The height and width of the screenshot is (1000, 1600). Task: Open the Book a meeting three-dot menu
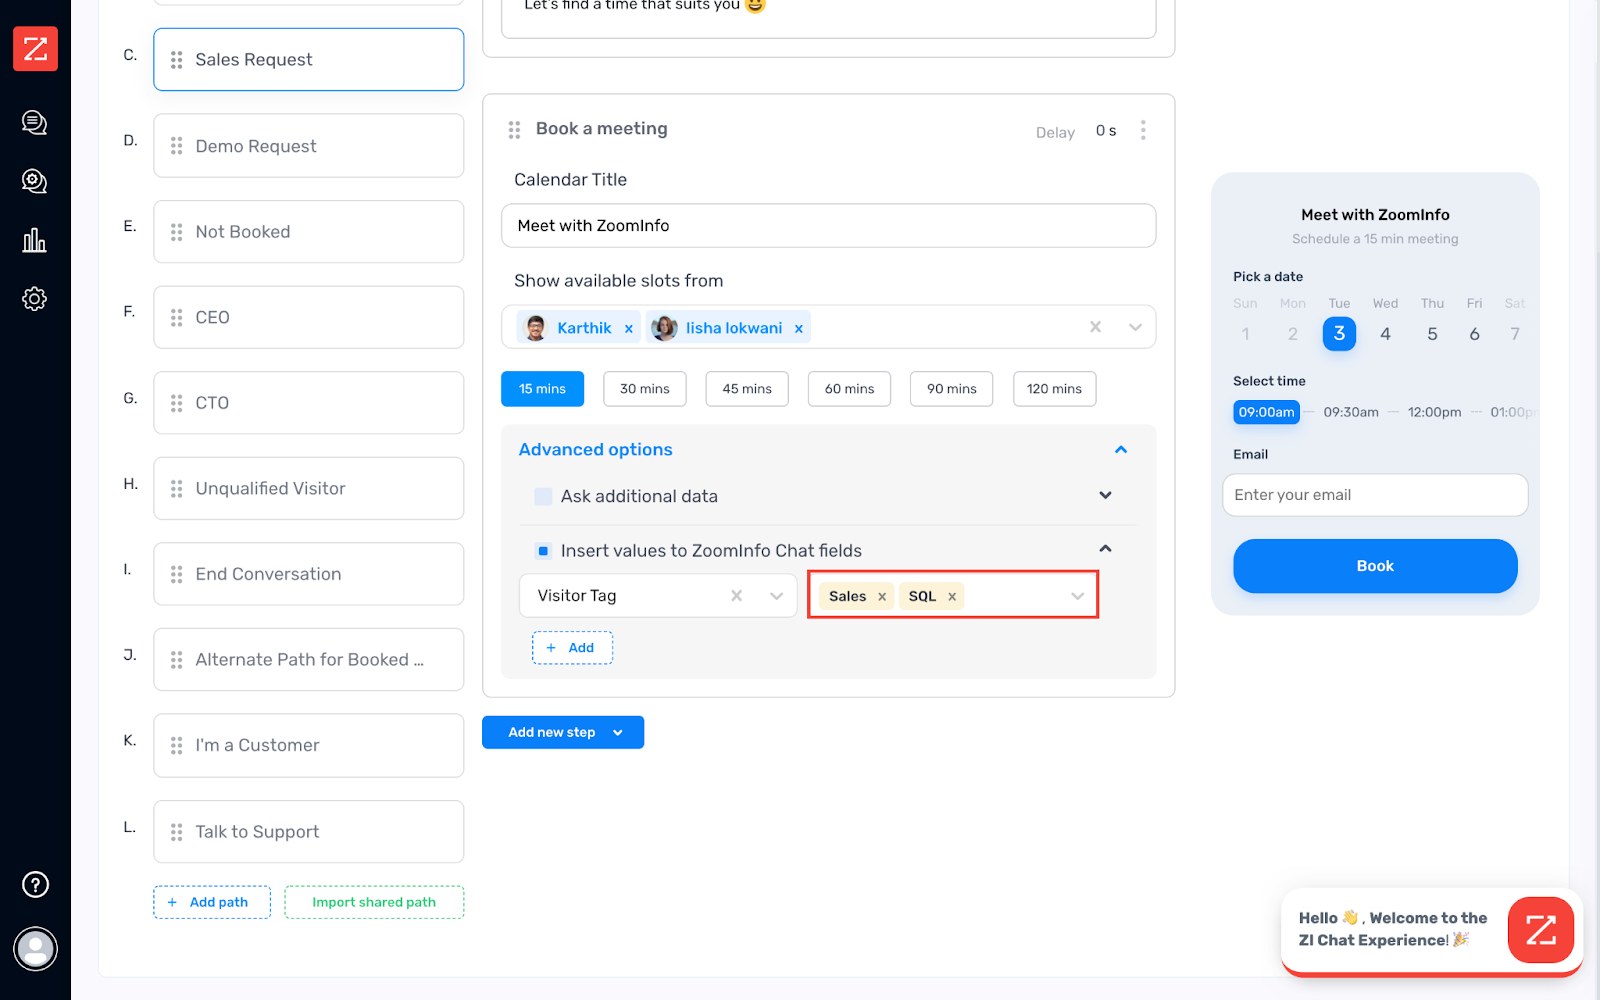tap(1143, 131)
